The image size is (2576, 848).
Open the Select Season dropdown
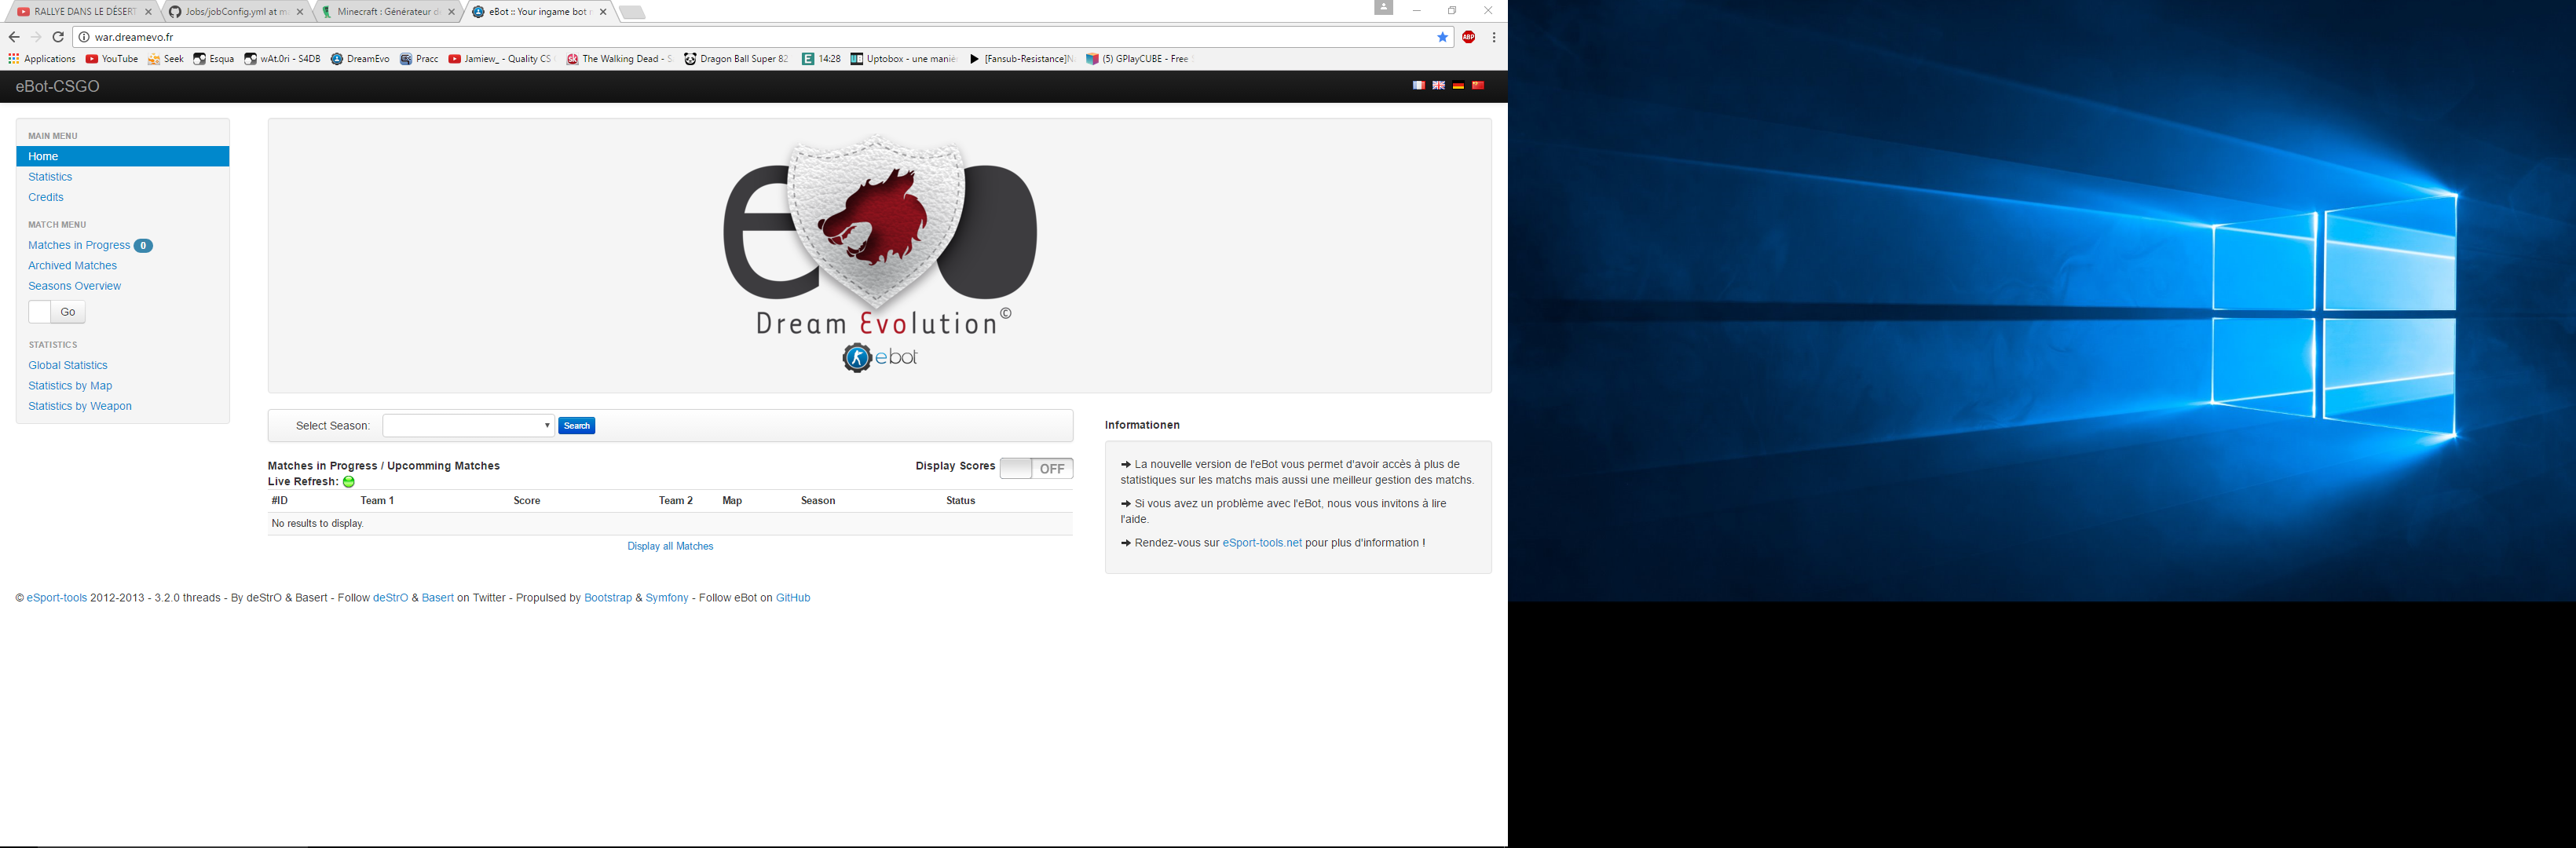click(x=468, y=425)
